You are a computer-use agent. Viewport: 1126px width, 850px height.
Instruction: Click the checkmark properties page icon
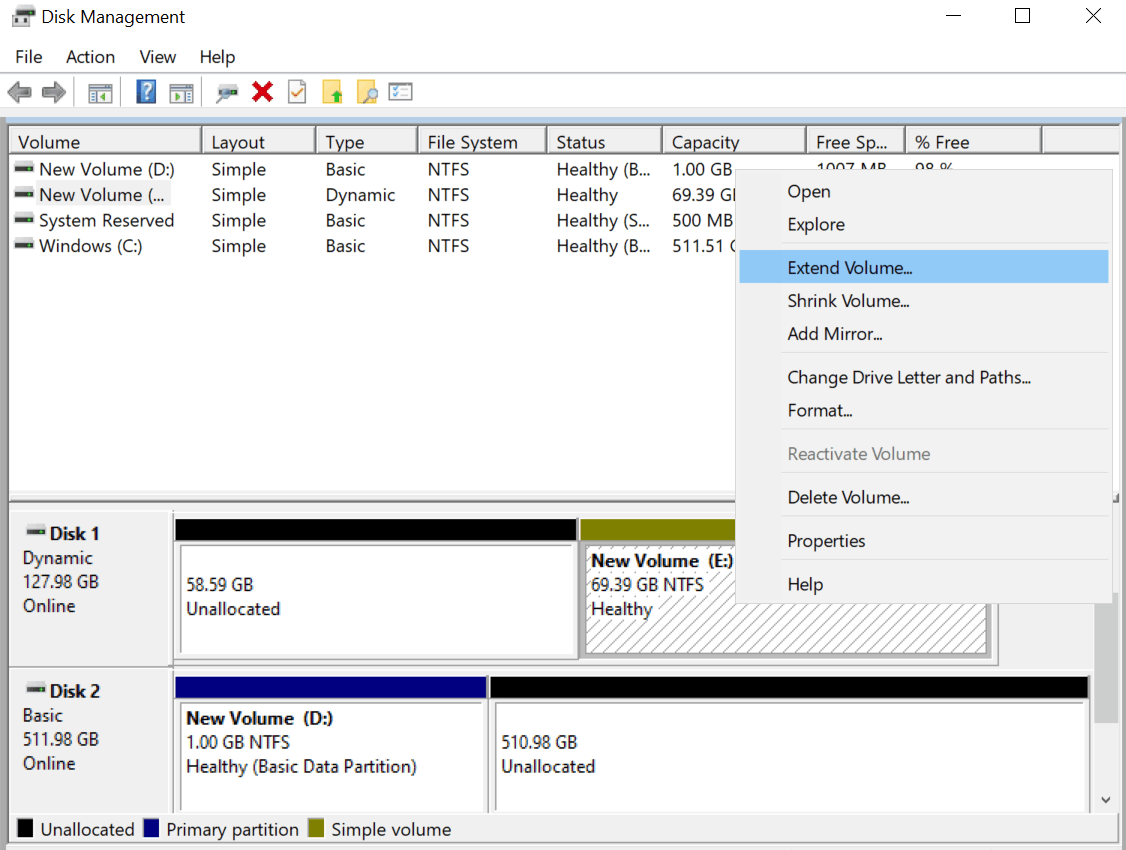pos(297,91)
